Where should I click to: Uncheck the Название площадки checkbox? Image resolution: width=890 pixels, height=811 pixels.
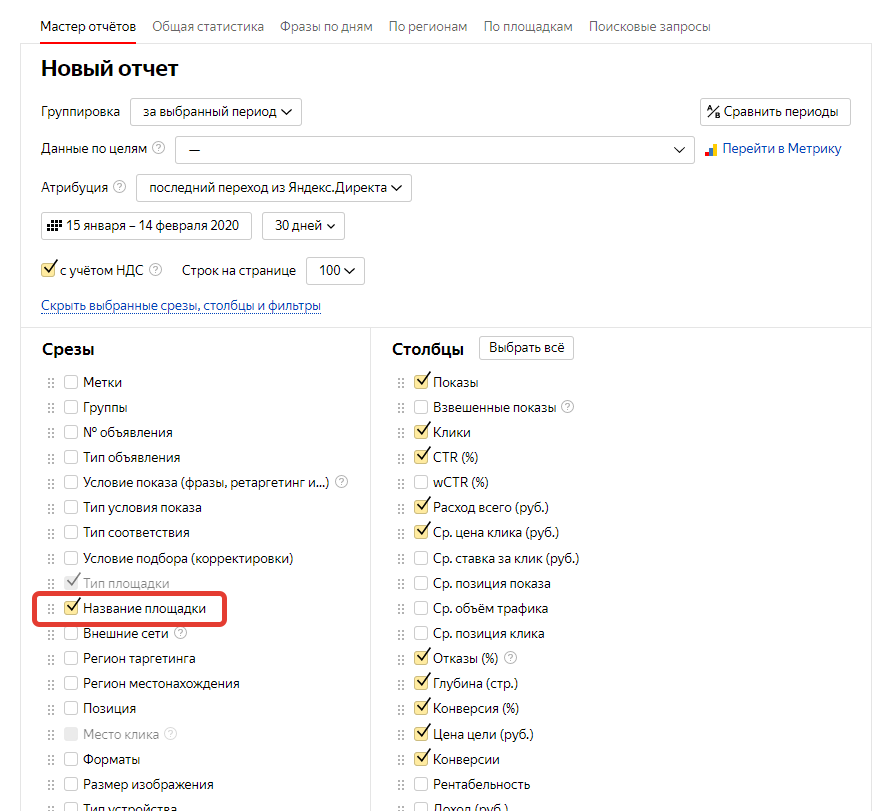[x=71, y=607]
